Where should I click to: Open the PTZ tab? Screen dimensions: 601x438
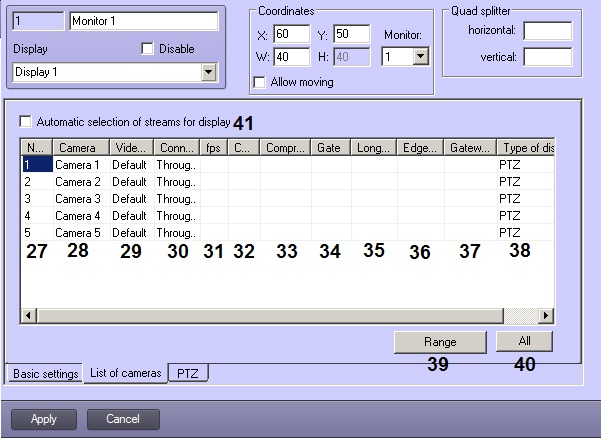(x=187, y=373)
